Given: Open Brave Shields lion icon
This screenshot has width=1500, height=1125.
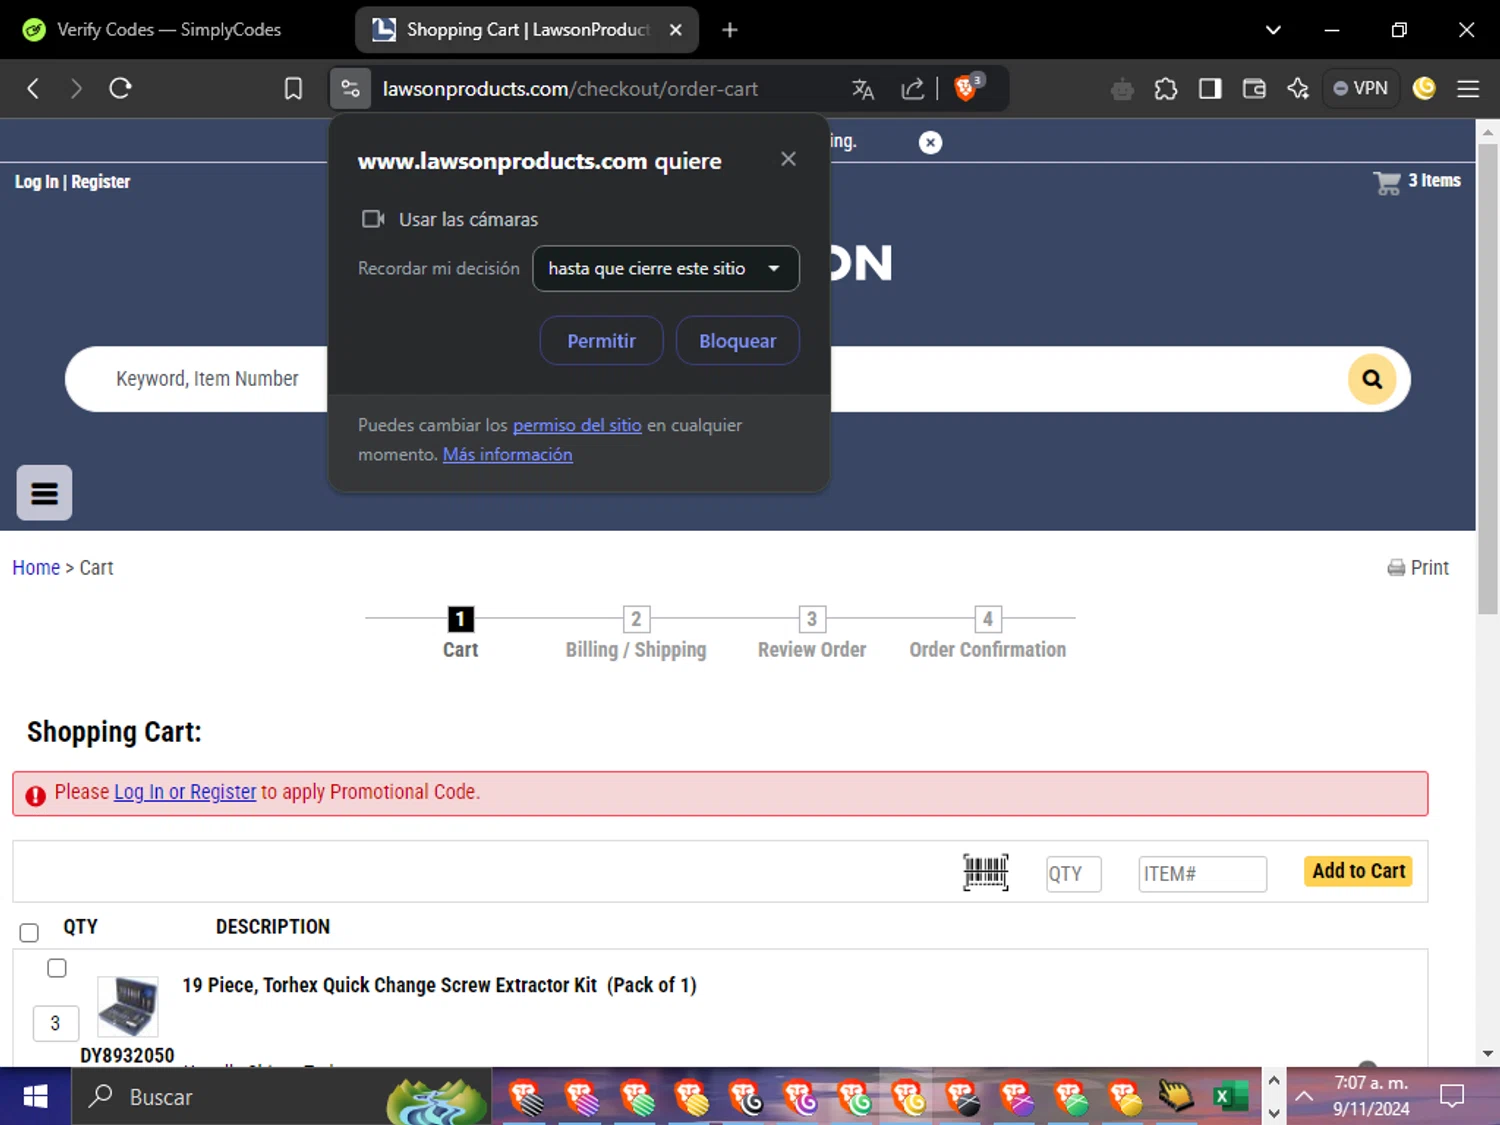Looking at the screenshot, I should tap(967, 88).
